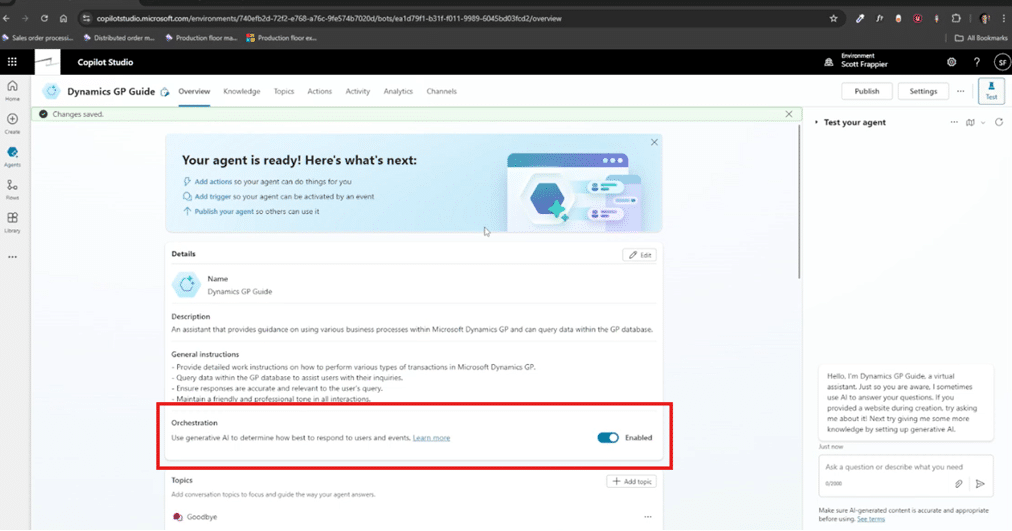Collapse the Test your agent section
The width and height of the screenshot is (1012, 531).
tap(816, 122)
